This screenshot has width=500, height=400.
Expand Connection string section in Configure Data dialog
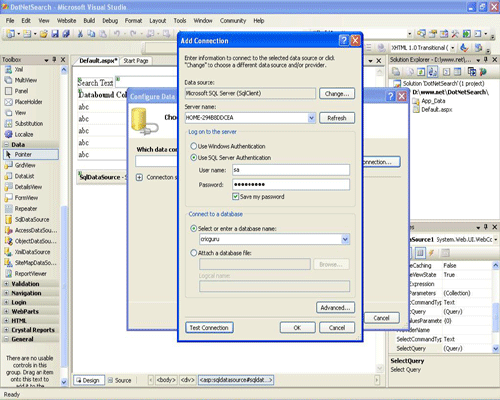(x=139, y=177)
